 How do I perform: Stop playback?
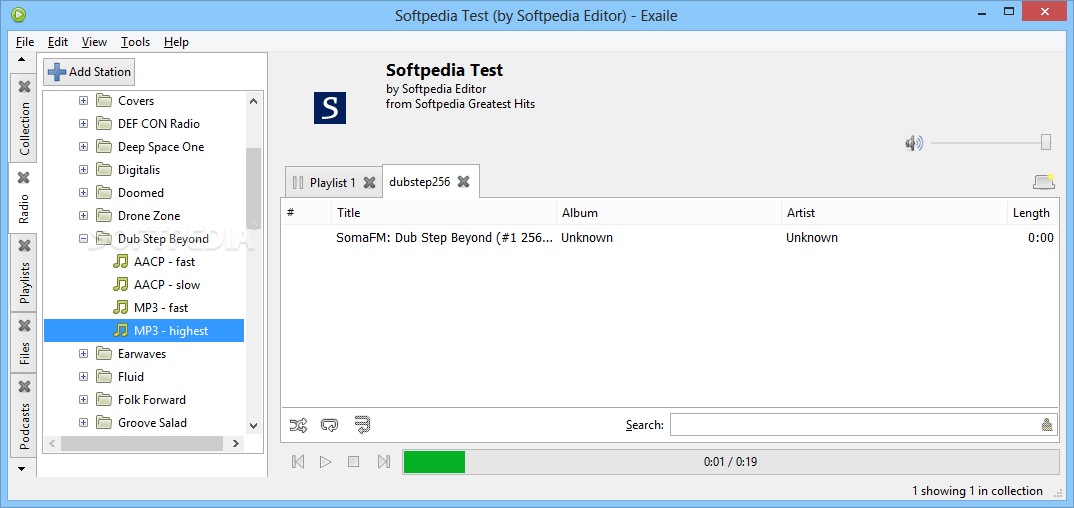pos(353,461)
